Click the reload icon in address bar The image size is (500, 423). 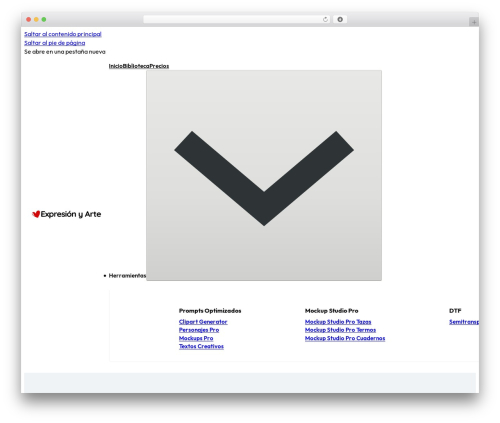pyautogui.click(x=325, y=20)
